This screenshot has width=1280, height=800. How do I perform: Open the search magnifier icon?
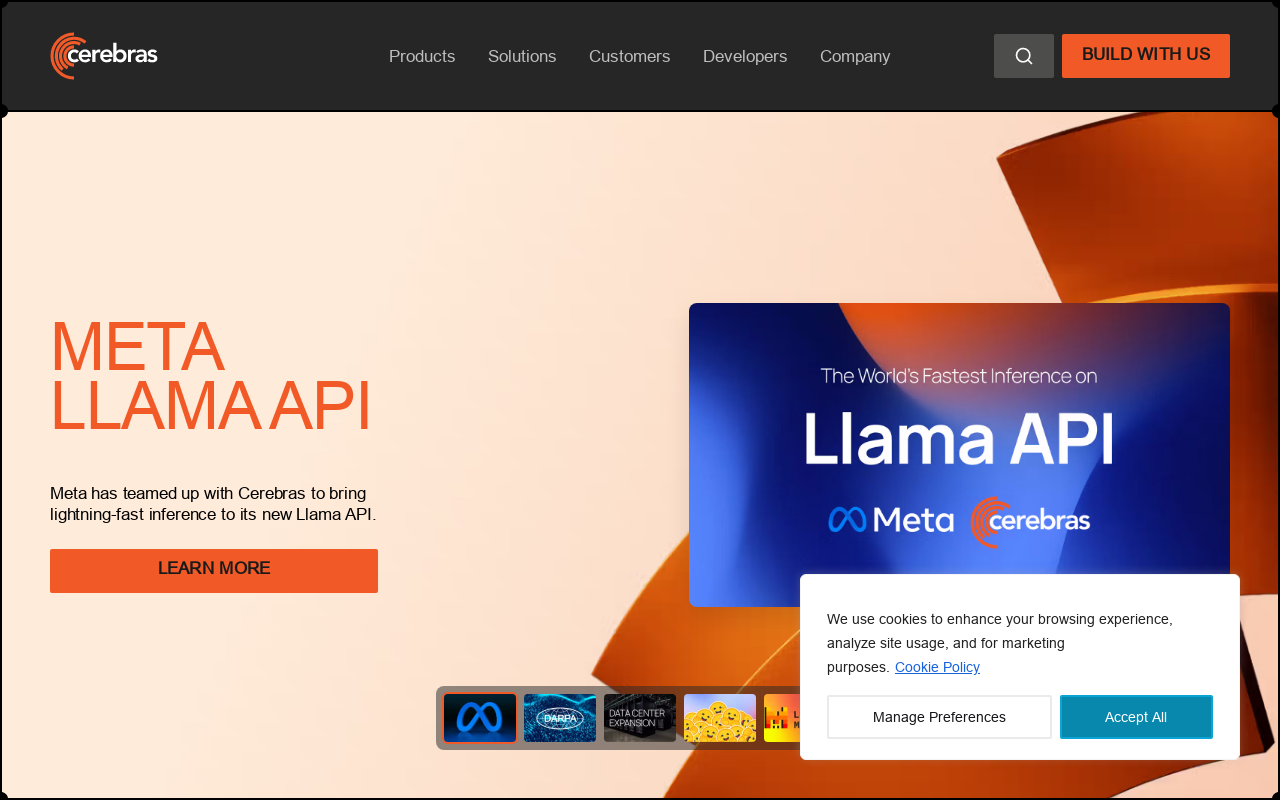(x=1024, y=56)
